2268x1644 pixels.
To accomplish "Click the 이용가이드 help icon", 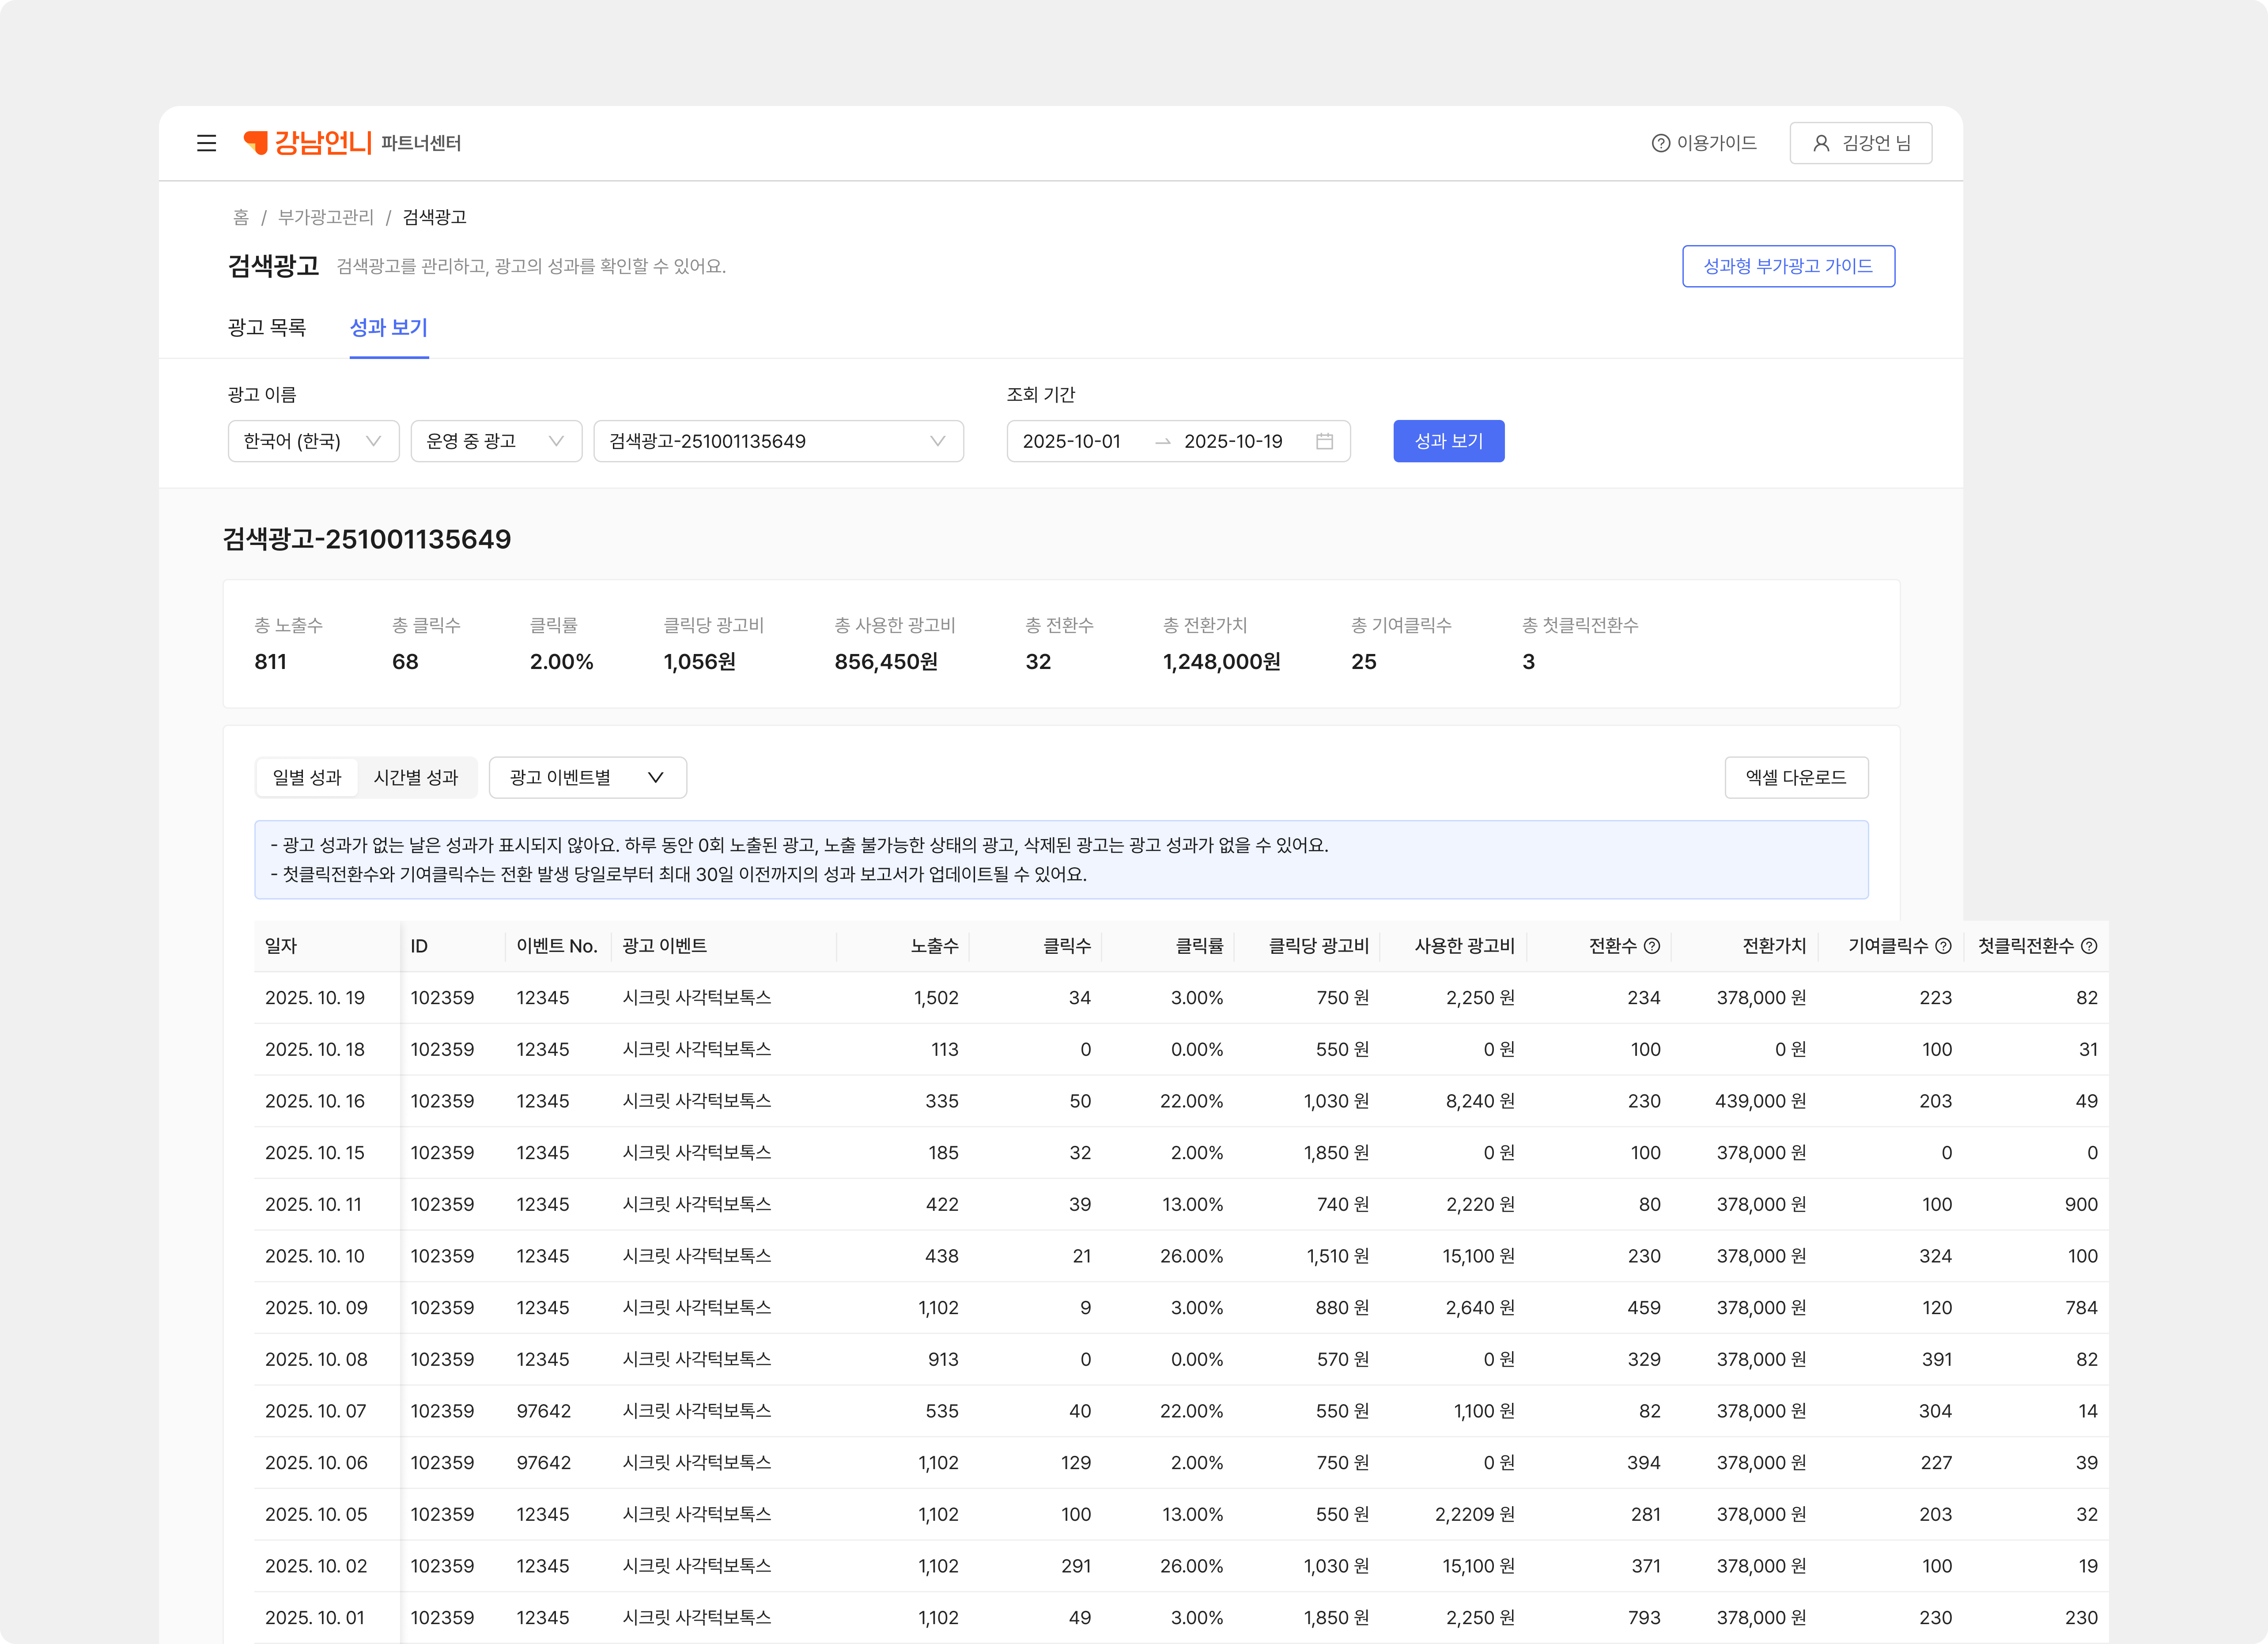I will tap(1660, 143).
